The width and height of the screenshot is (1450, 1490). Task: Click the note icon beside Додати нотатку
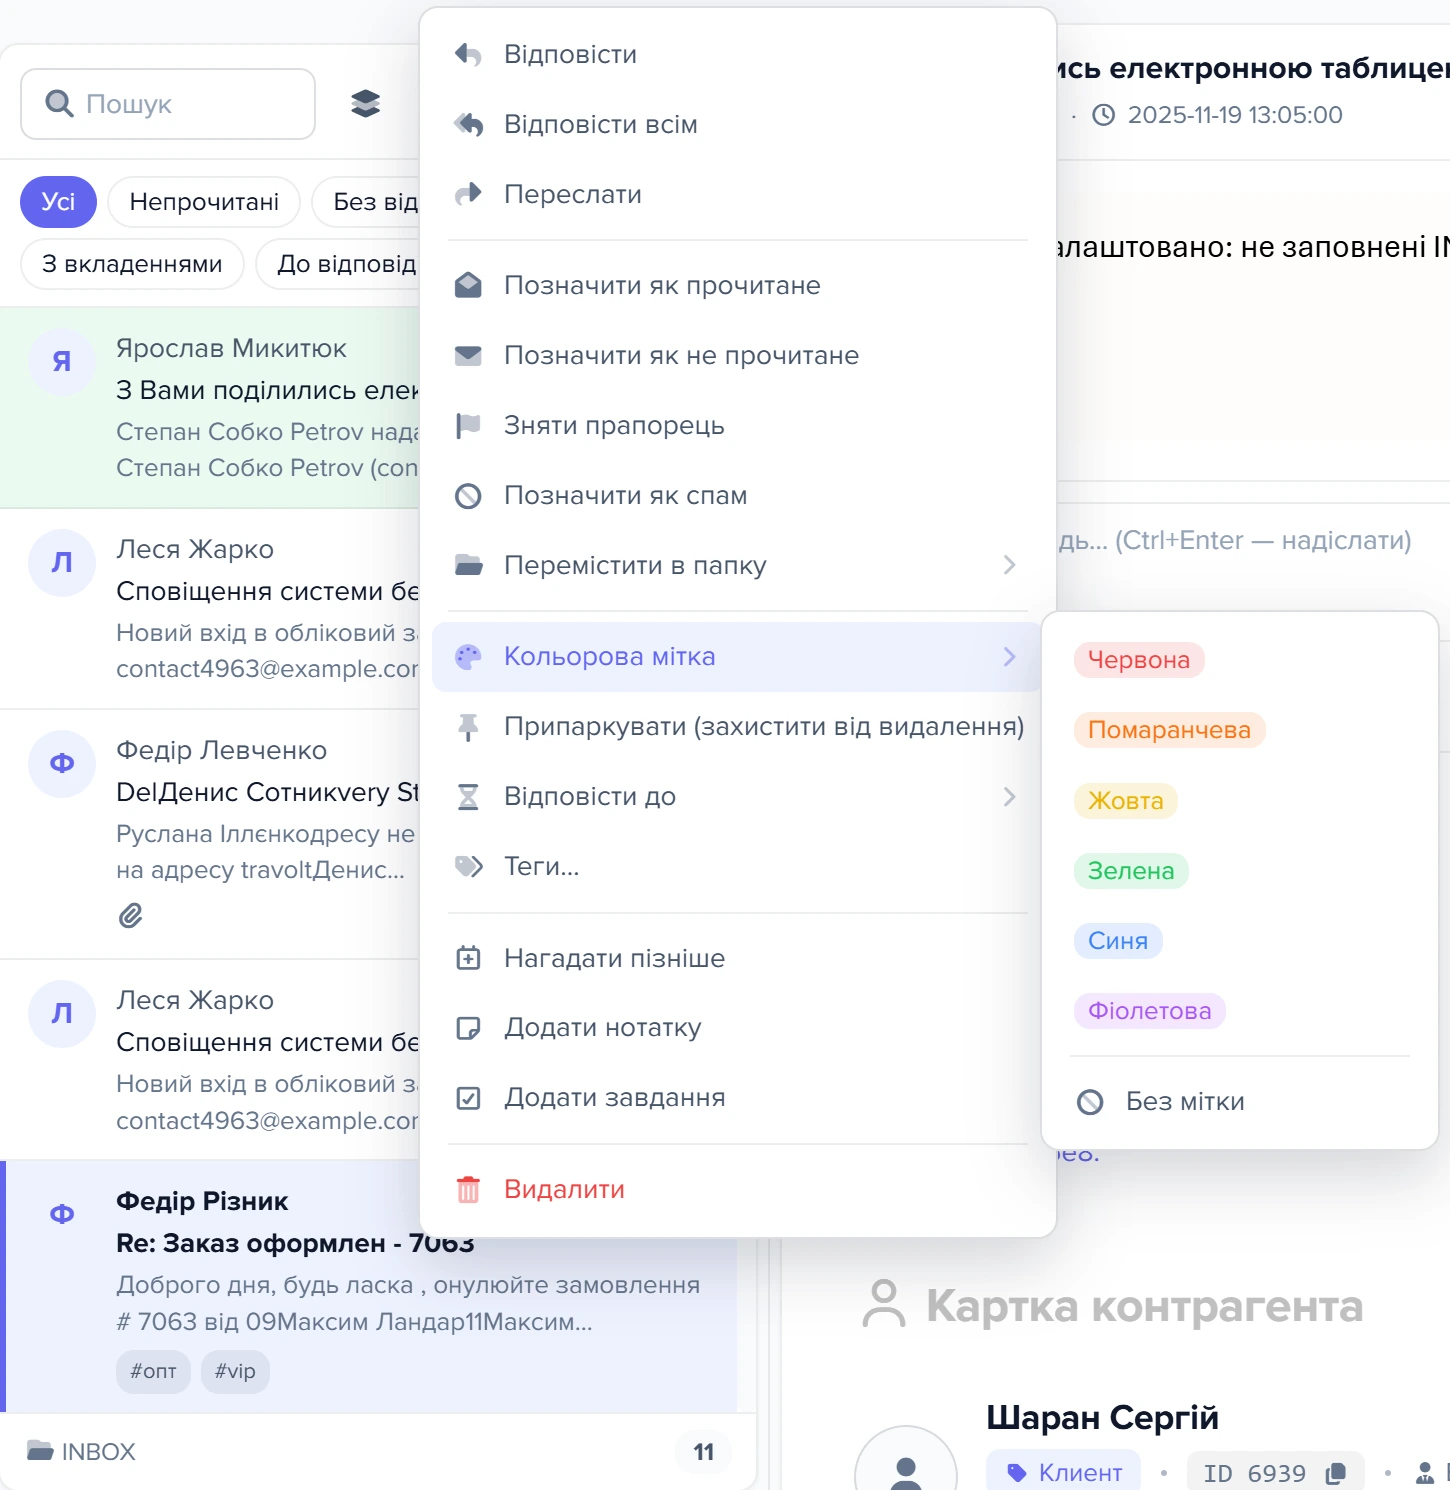(x=468, y=1028)
